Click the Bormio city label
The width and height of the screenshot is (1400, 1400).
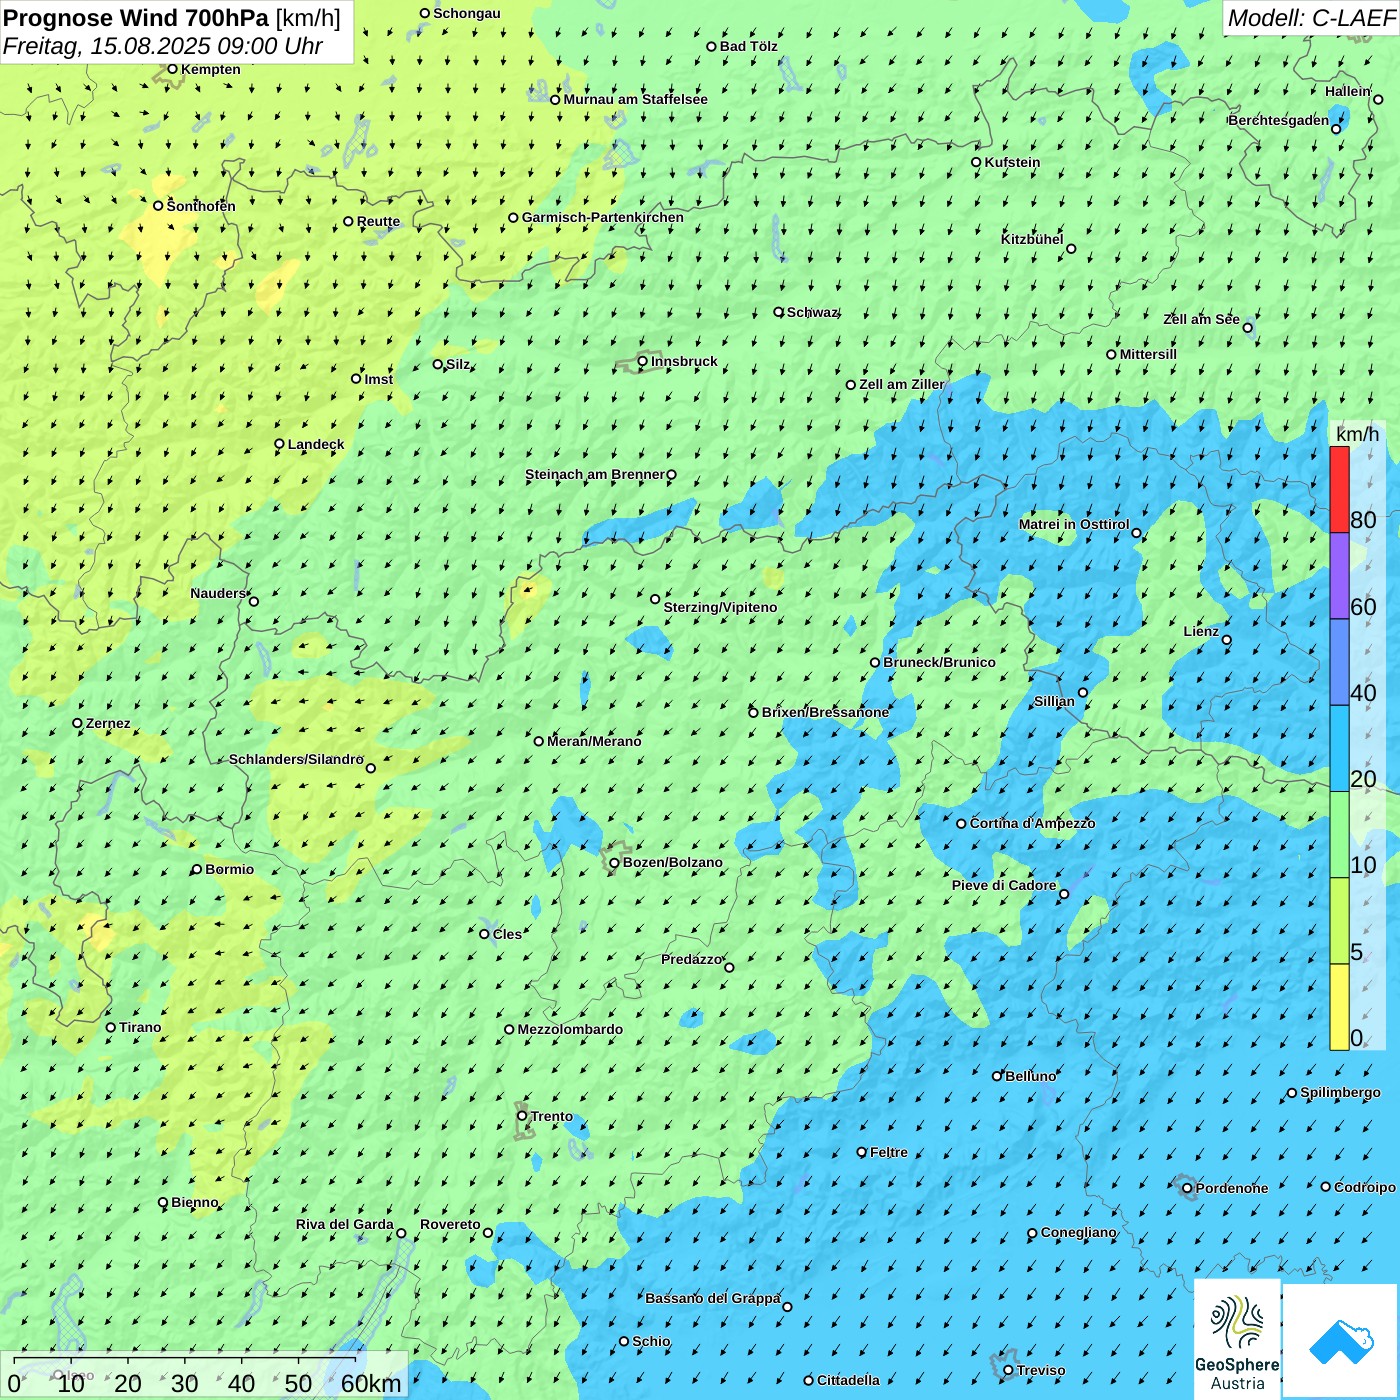tap(229, 869)
